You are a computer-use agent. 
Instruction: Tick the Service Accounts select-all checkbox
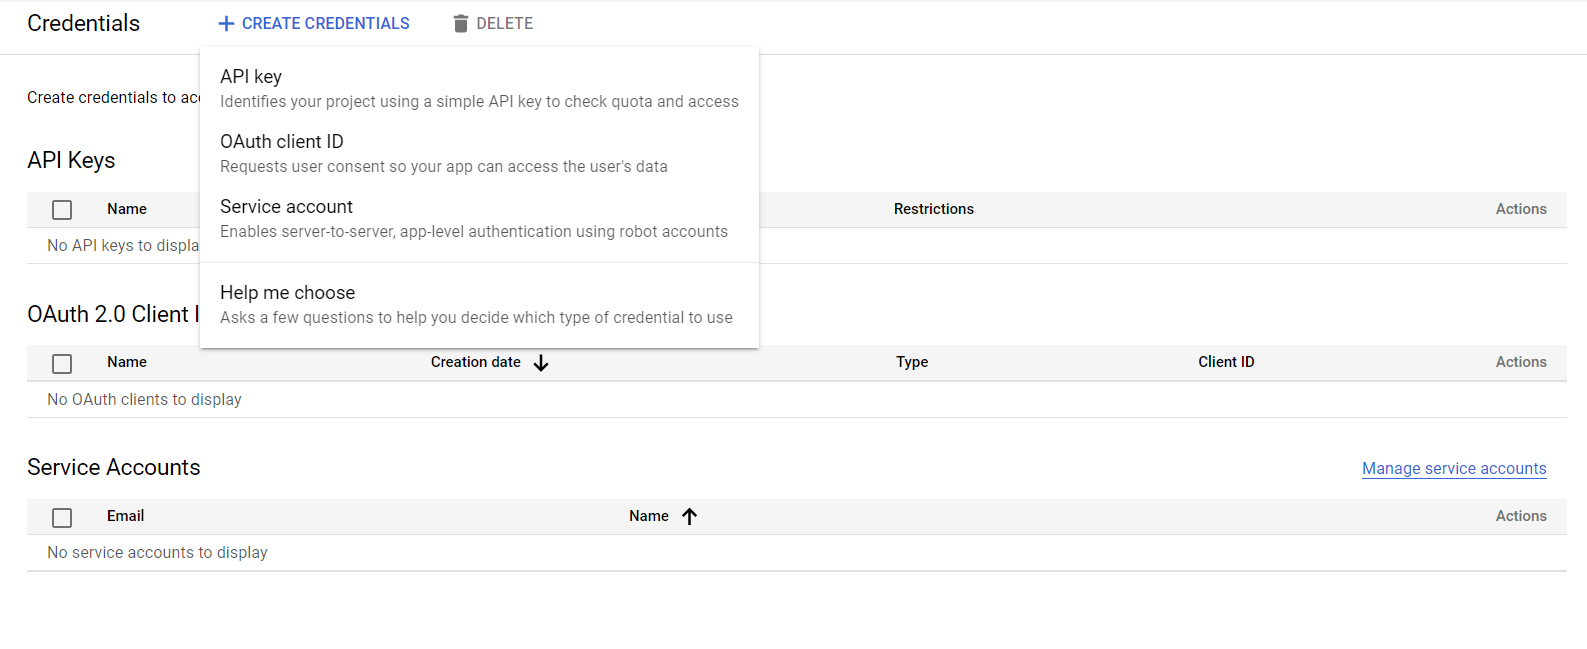[x=62, y=518]
